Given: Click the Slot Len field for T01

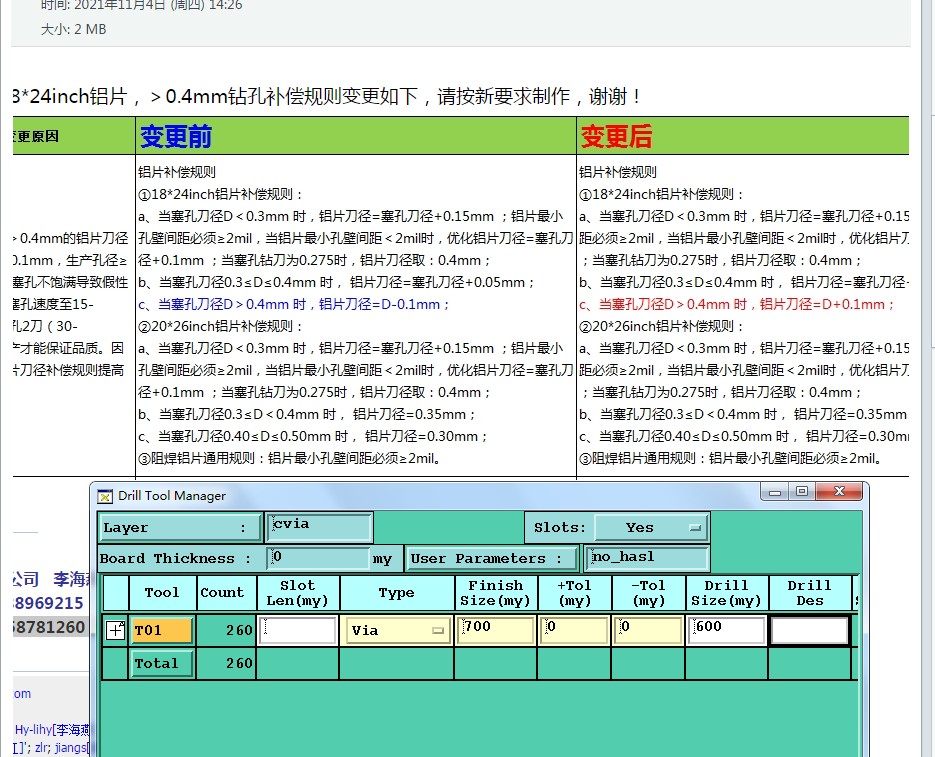Looking at the screenshot, I should coord(298,631).
